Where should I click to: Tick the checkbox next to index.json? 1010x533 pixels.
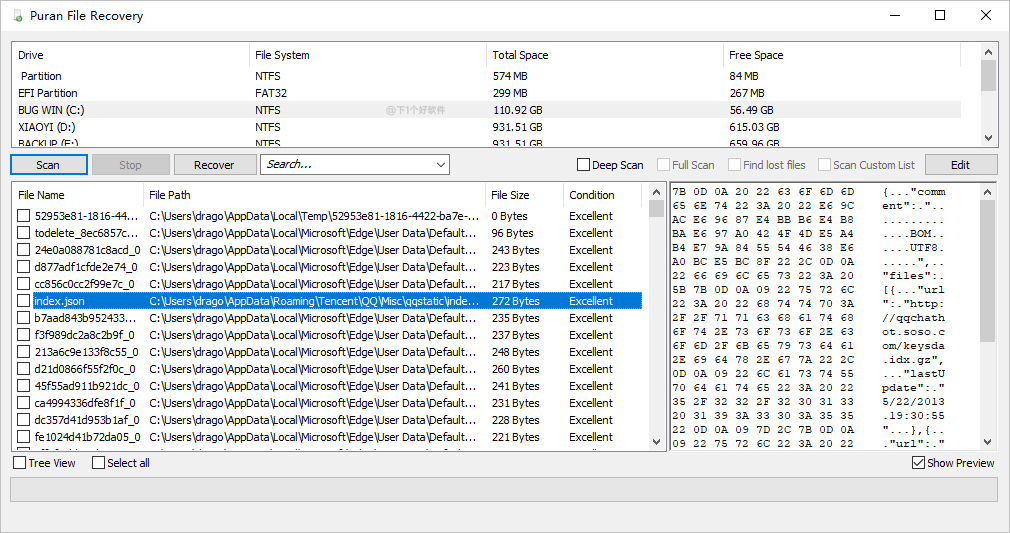(x=24, y=301)
